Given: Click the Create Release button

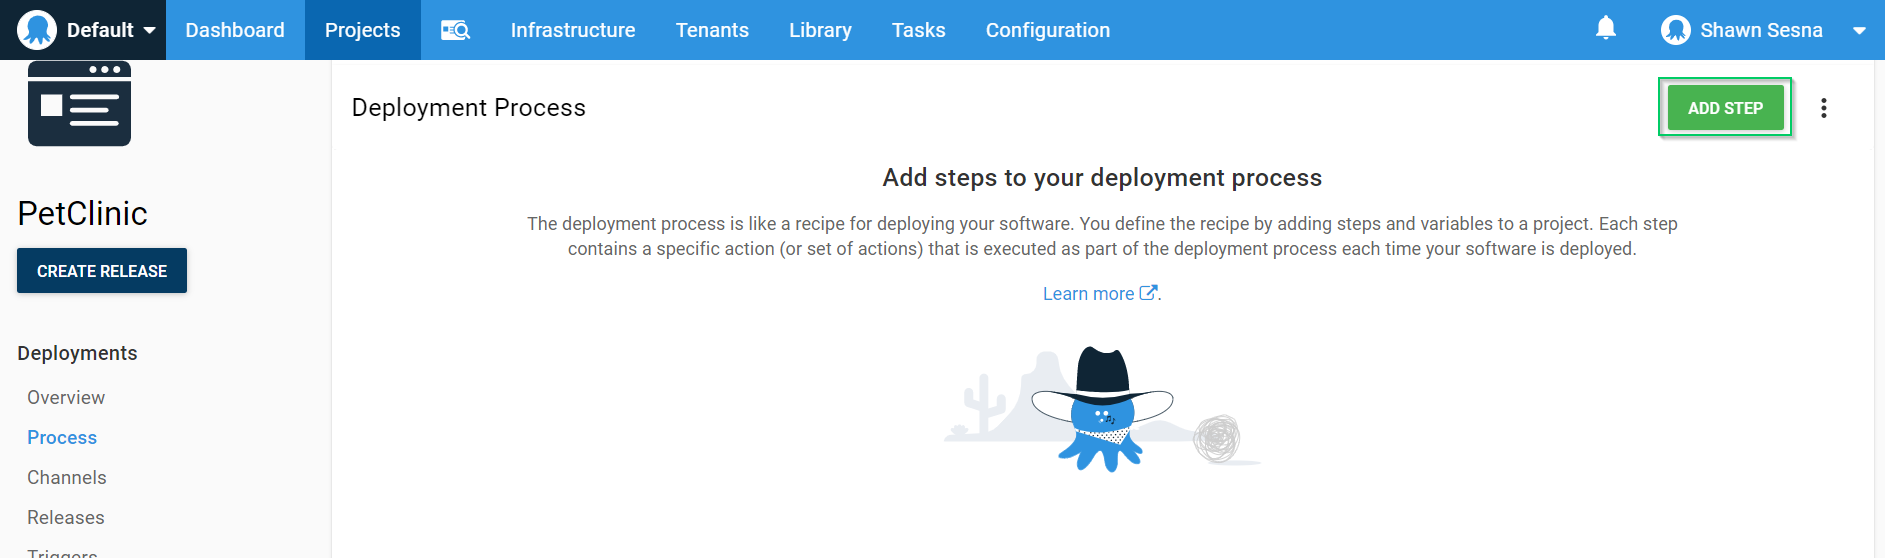Looking at the screenshot, I should tap(102, 271).
